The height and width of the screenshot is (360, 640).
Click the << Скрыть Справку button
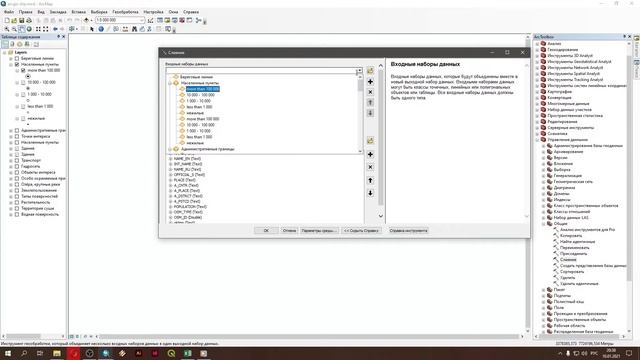pyautogui.click(x=361, y=231)
